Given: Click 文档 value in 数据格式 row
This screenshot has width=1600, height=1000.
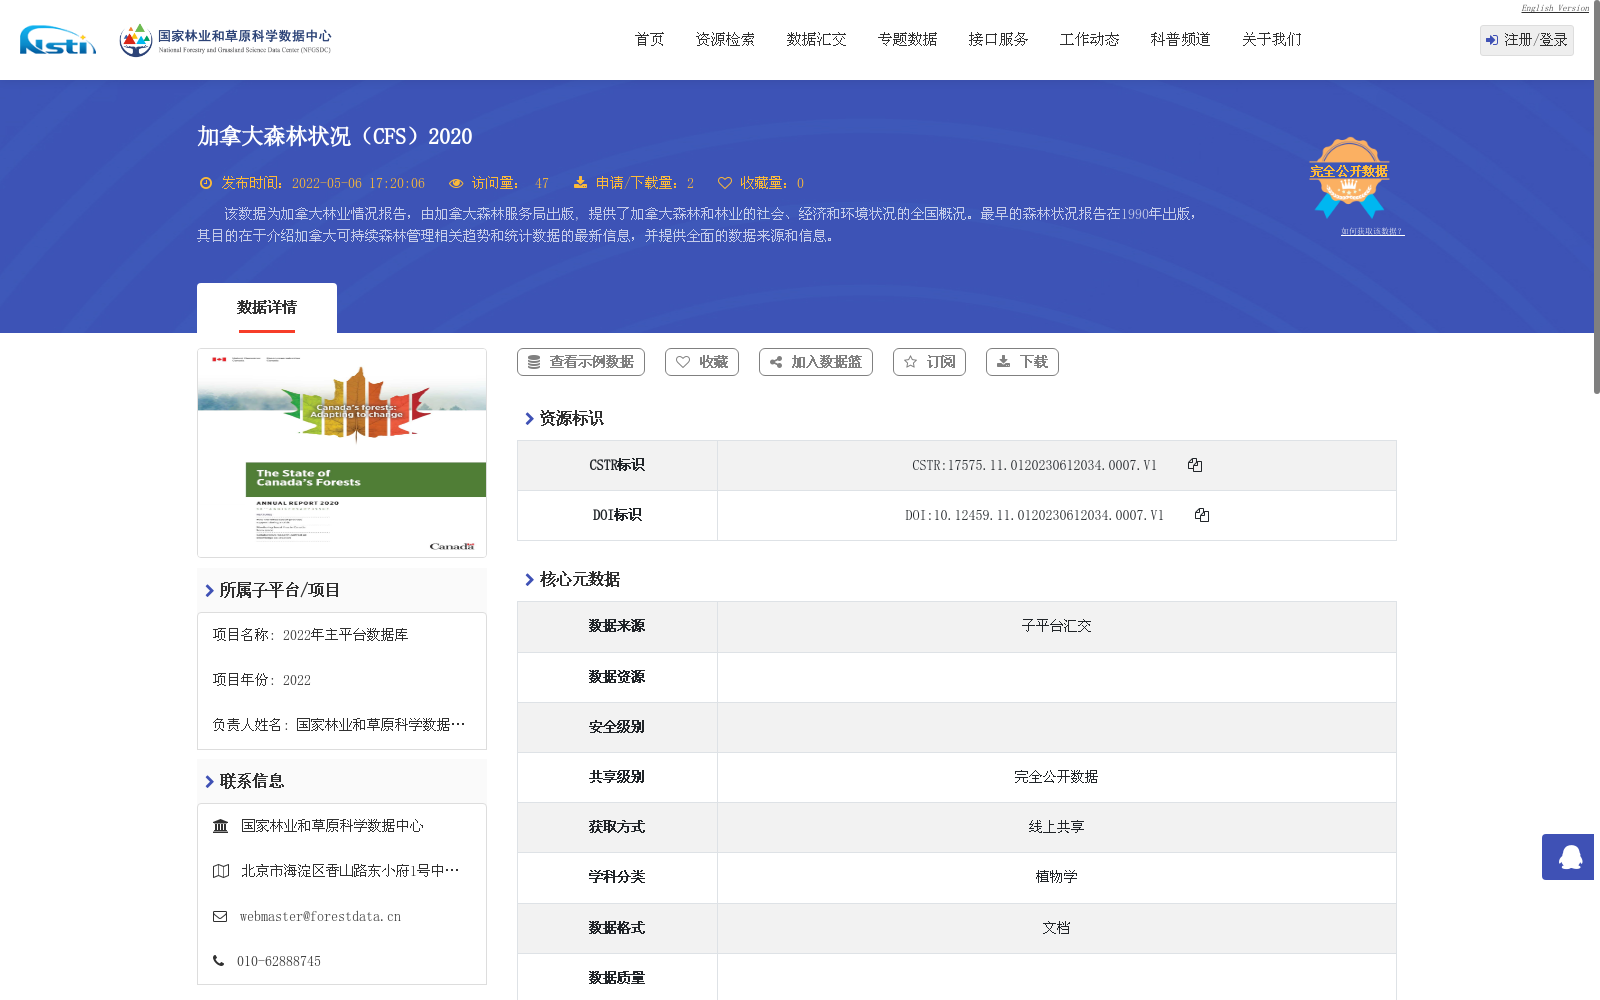Looking at the screenshot, I should point(1056,928).
